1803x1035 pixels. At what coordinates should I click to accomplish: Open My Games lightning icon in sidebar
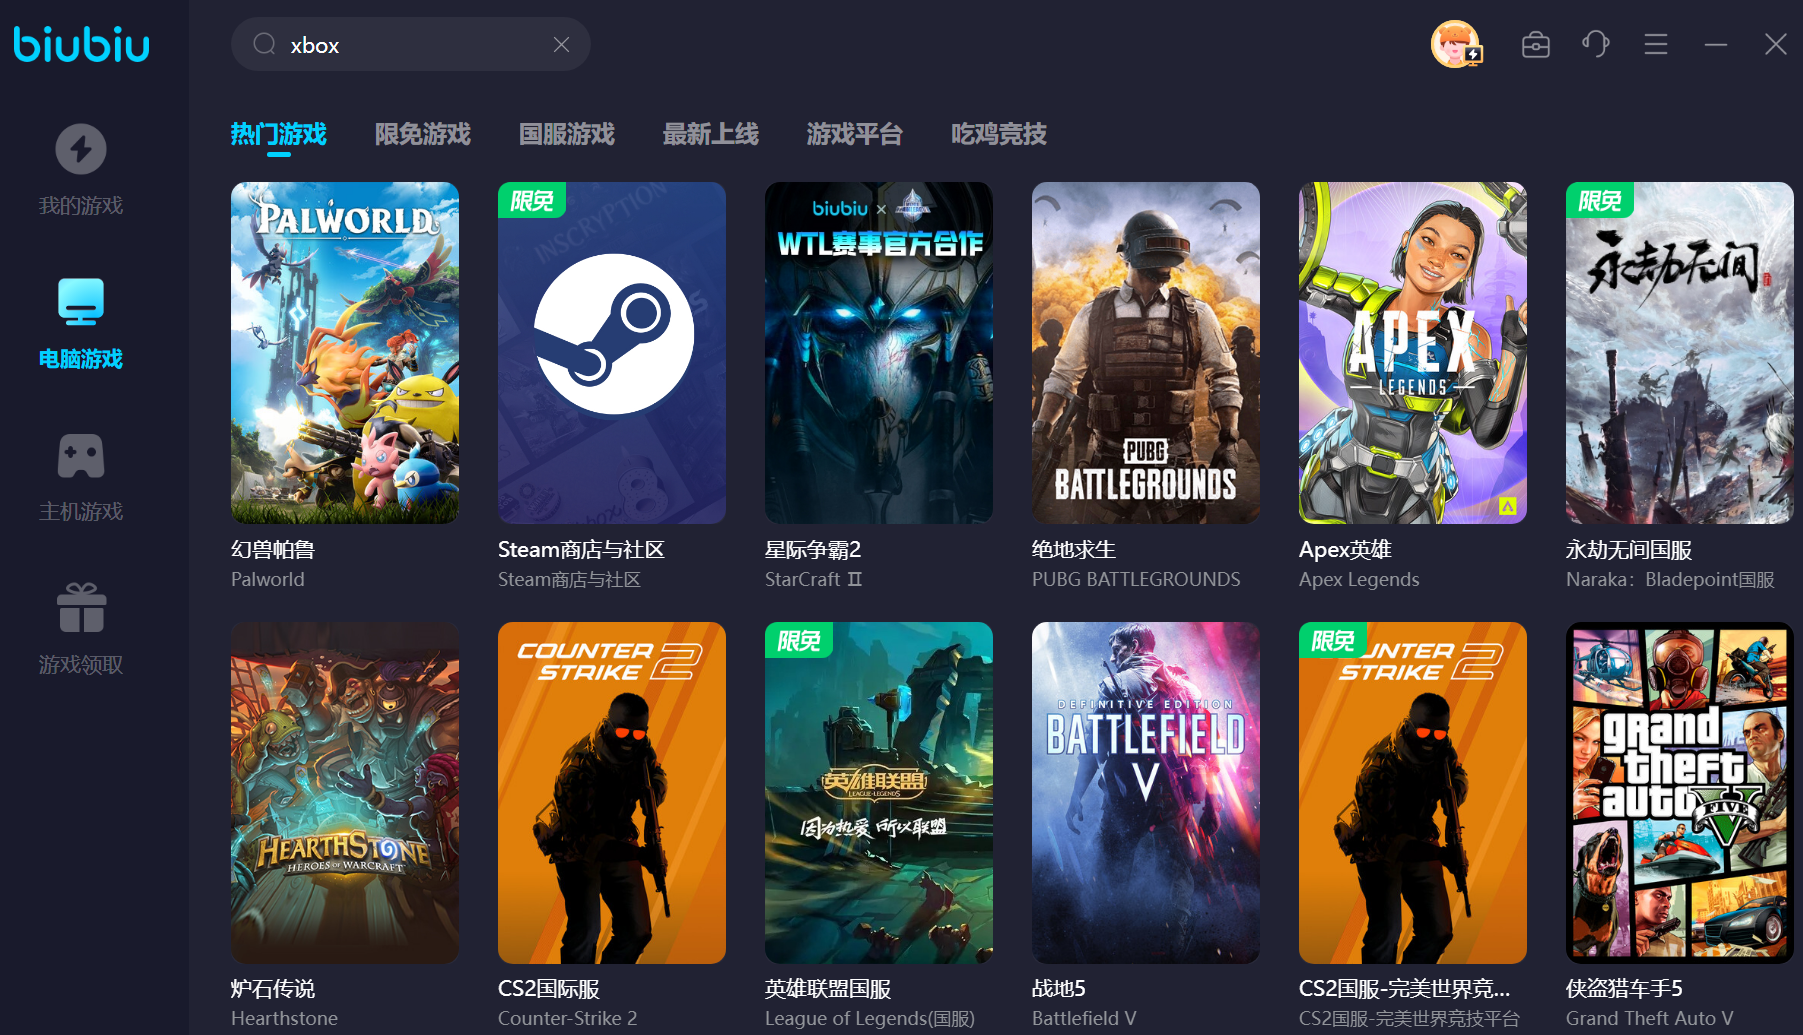pyautogui.click(x=81, y=150)
